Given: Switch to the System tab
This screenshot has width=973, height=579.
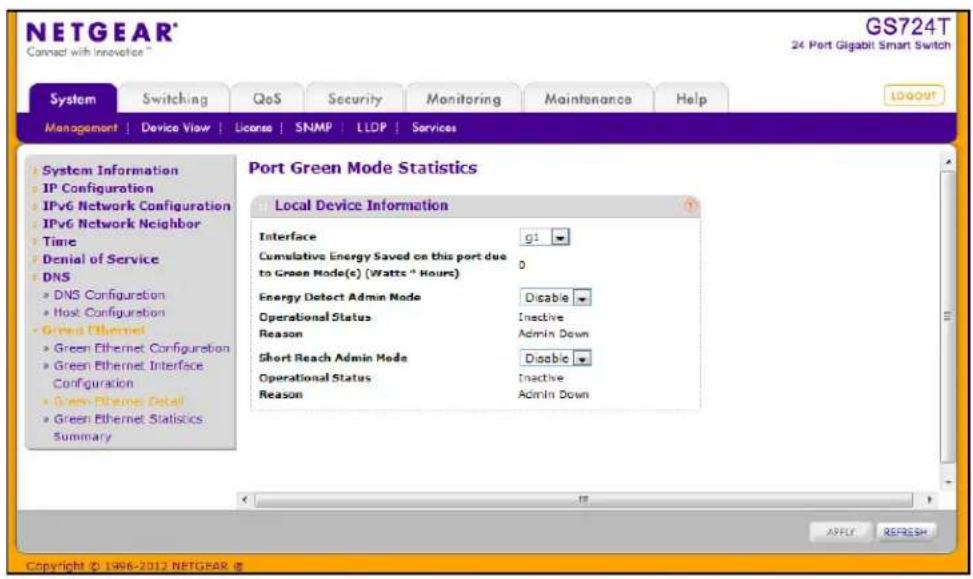Looking at the screenshot, I should (x=73, y=99).
